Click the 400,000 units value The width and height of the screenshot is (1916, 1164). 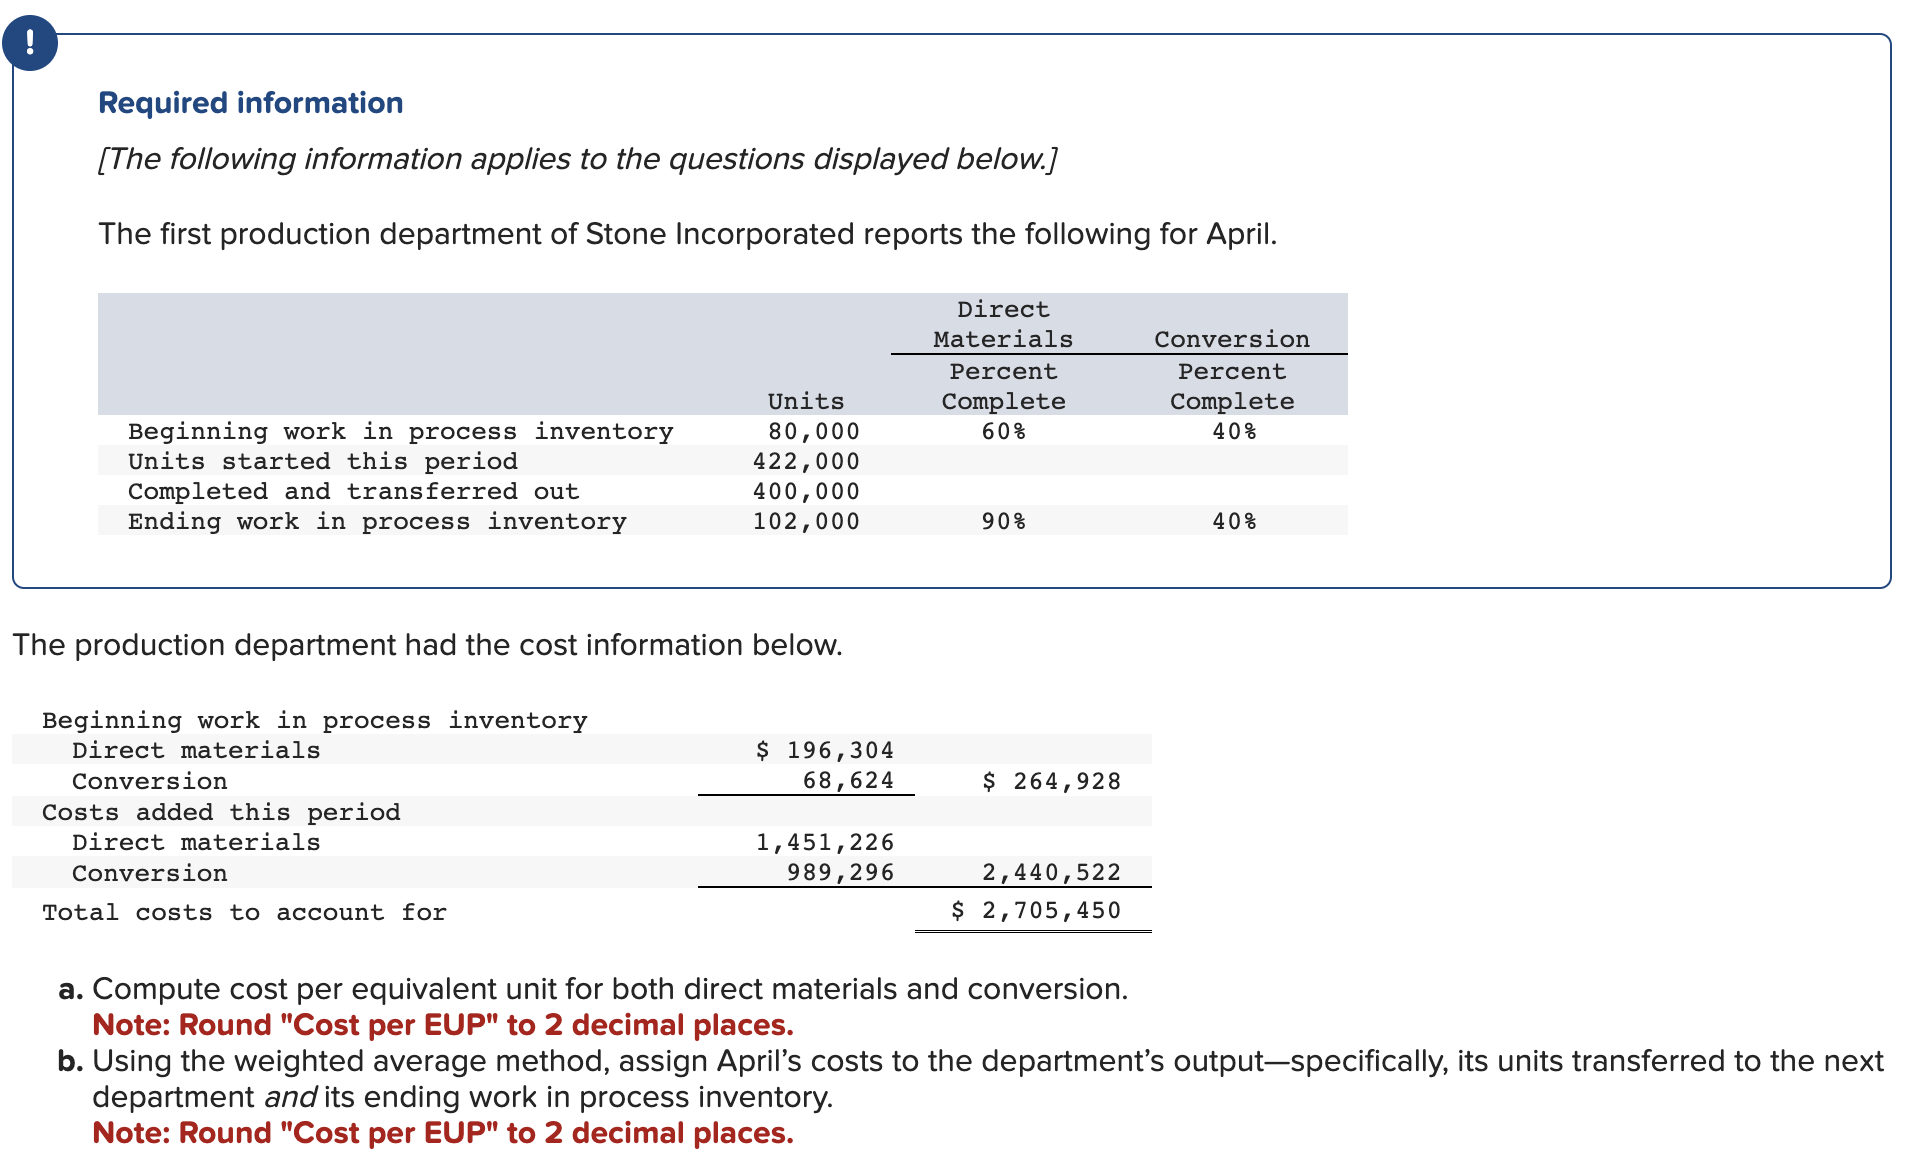tap(806, 491)
